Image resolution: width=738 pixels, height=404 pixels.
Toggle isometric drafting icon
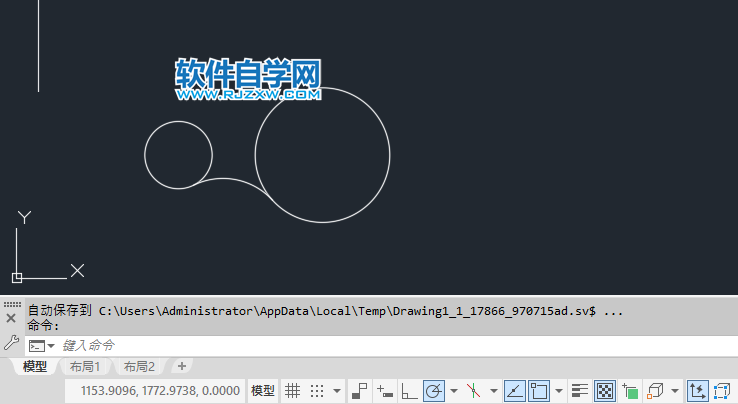click(473, 391)
